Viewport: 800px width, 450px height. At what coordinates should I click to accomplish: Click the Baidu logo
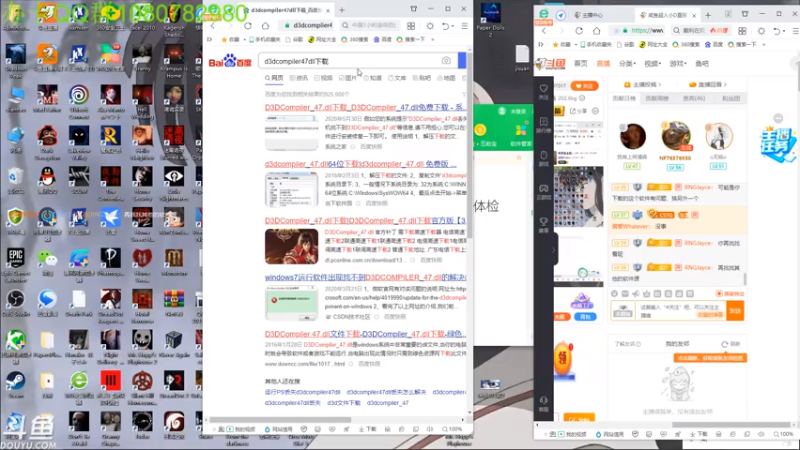tap(230, 61)
